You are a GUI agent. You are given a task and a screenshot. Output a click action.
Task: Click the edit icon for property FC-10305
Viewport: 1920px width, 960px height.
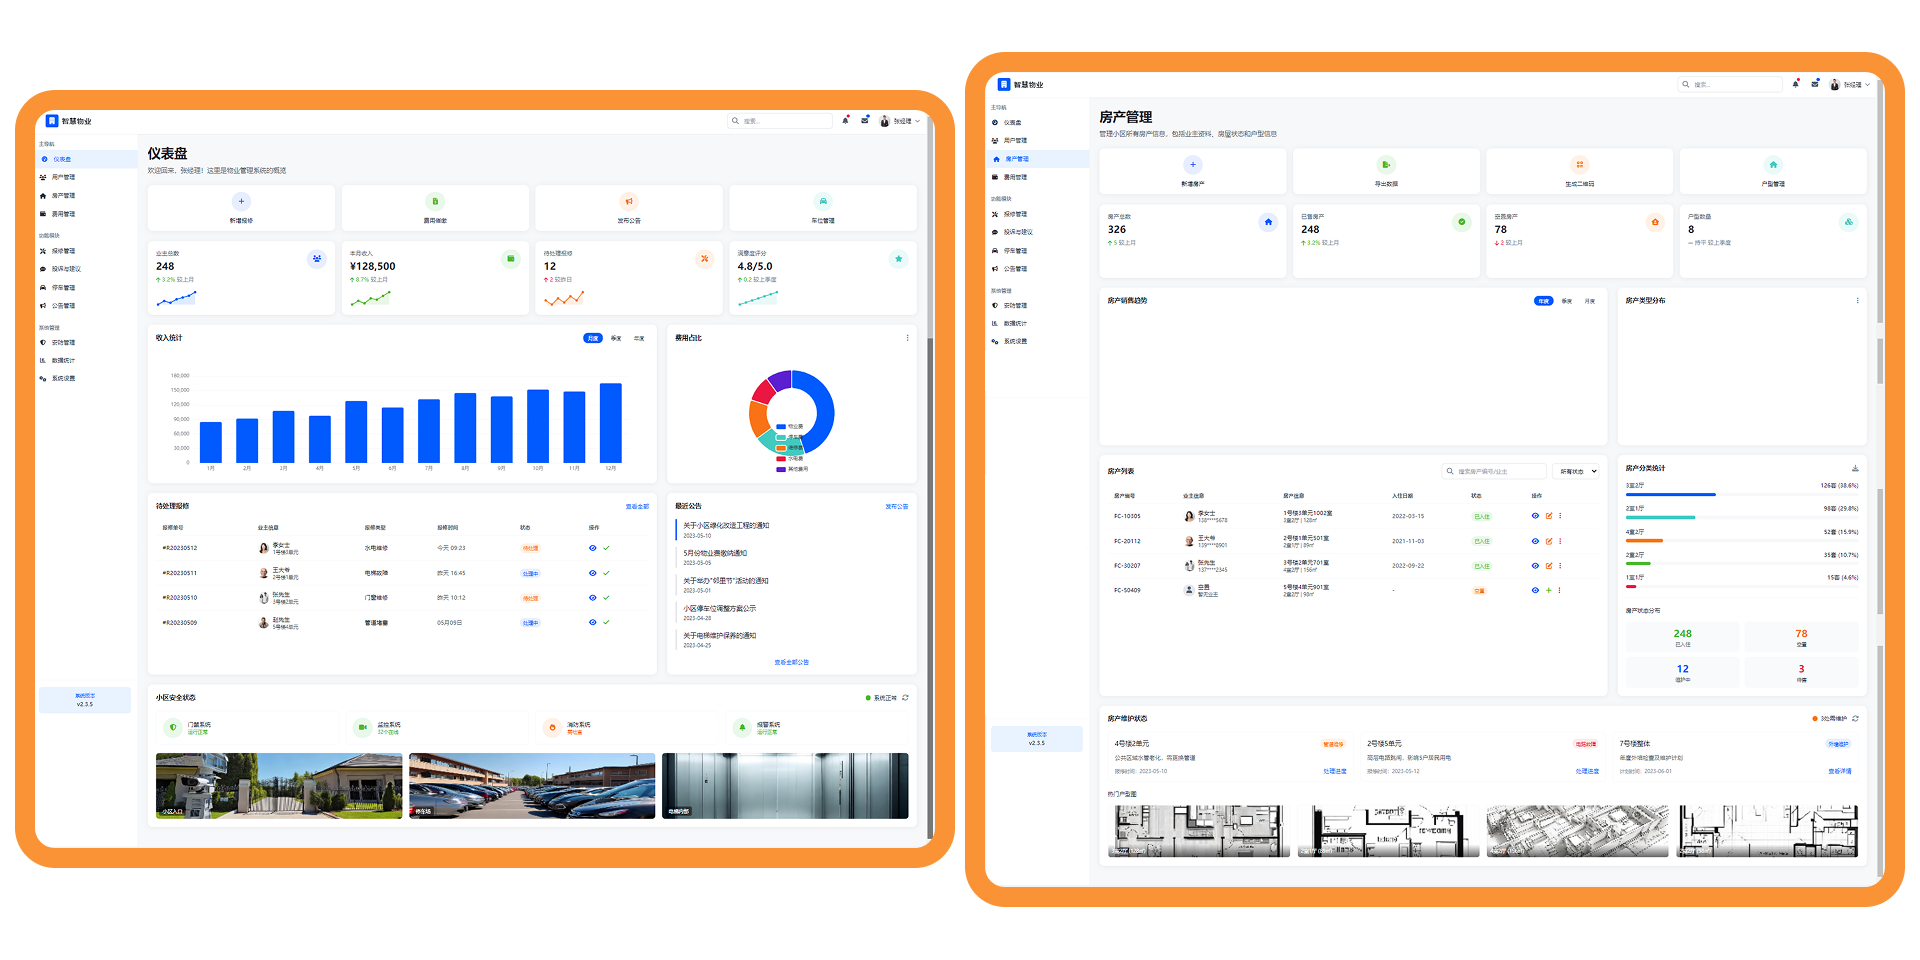(1549, 516)
